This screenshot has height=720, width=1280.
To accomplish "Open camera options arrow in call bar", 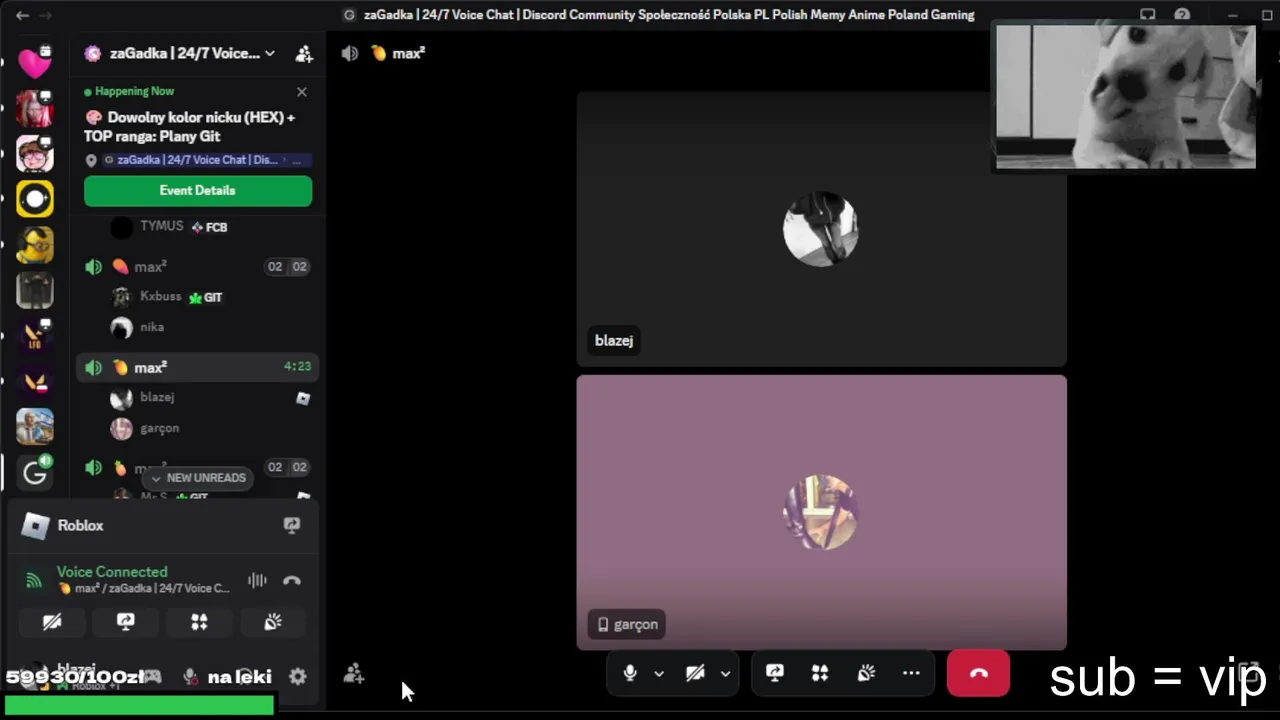I will pos(725,673).
